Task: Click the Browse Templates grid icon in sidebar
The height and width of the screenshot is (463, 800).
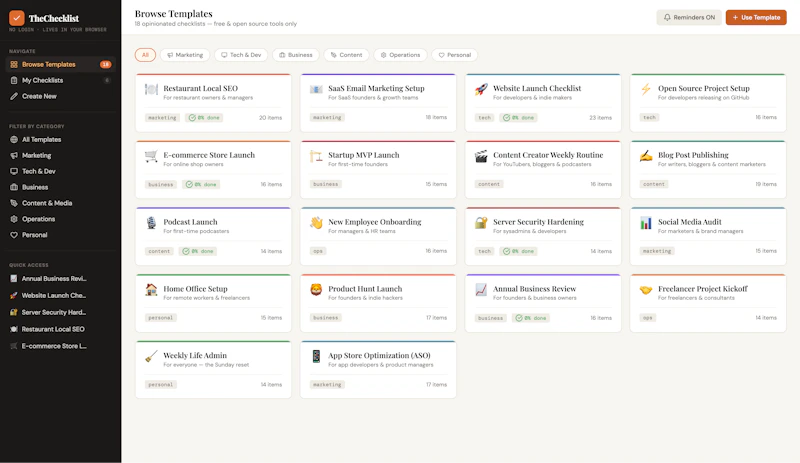Action: 14,64
